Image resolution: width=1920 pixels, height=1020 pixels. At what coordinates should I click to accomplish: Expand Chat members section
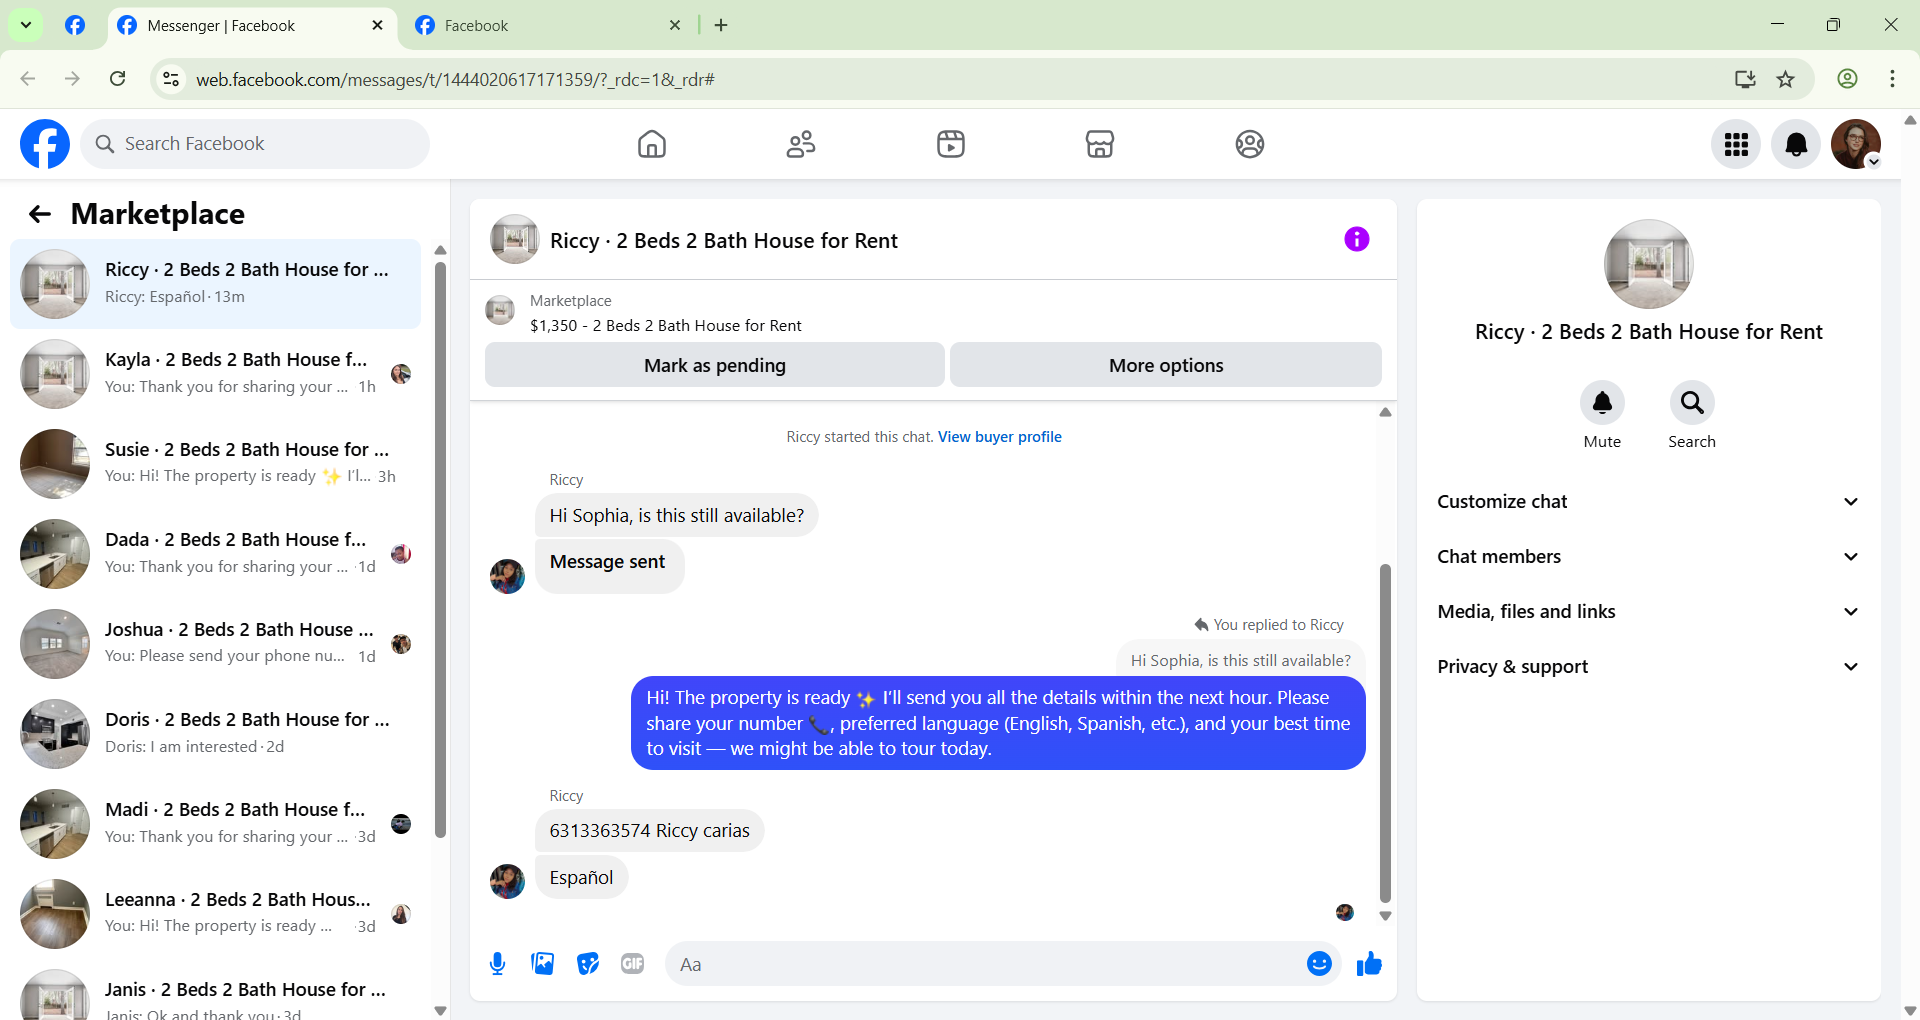(x=1648, y=557)
